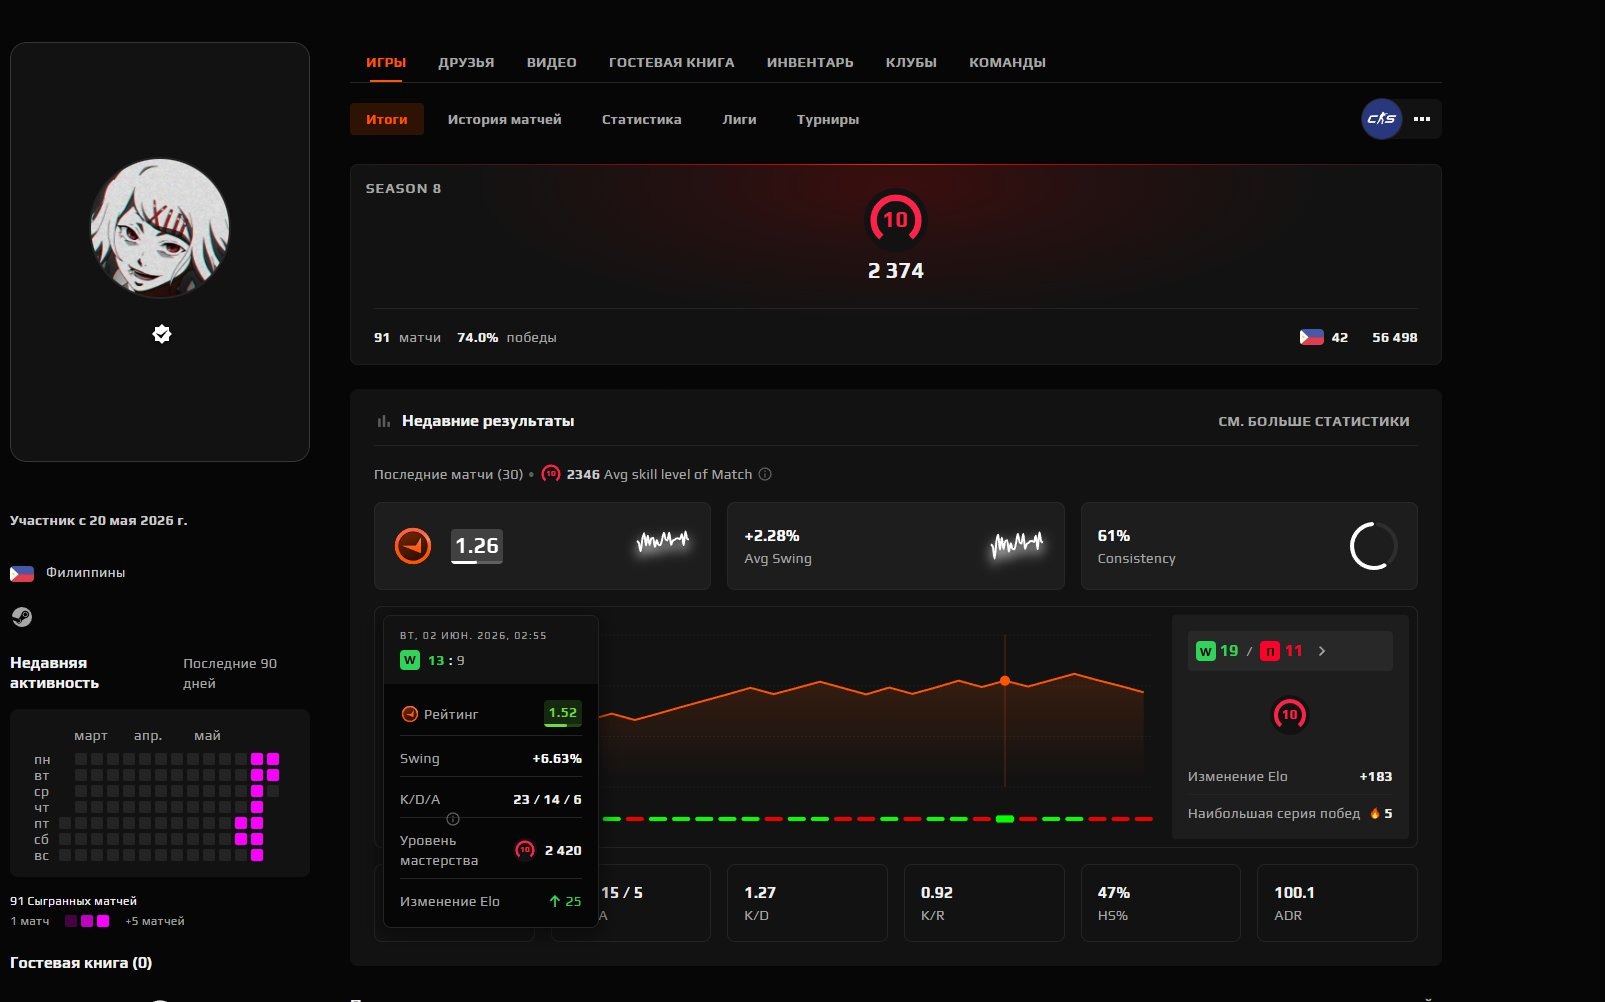Click the CS game selector icon

click(x=1382, y=119)
